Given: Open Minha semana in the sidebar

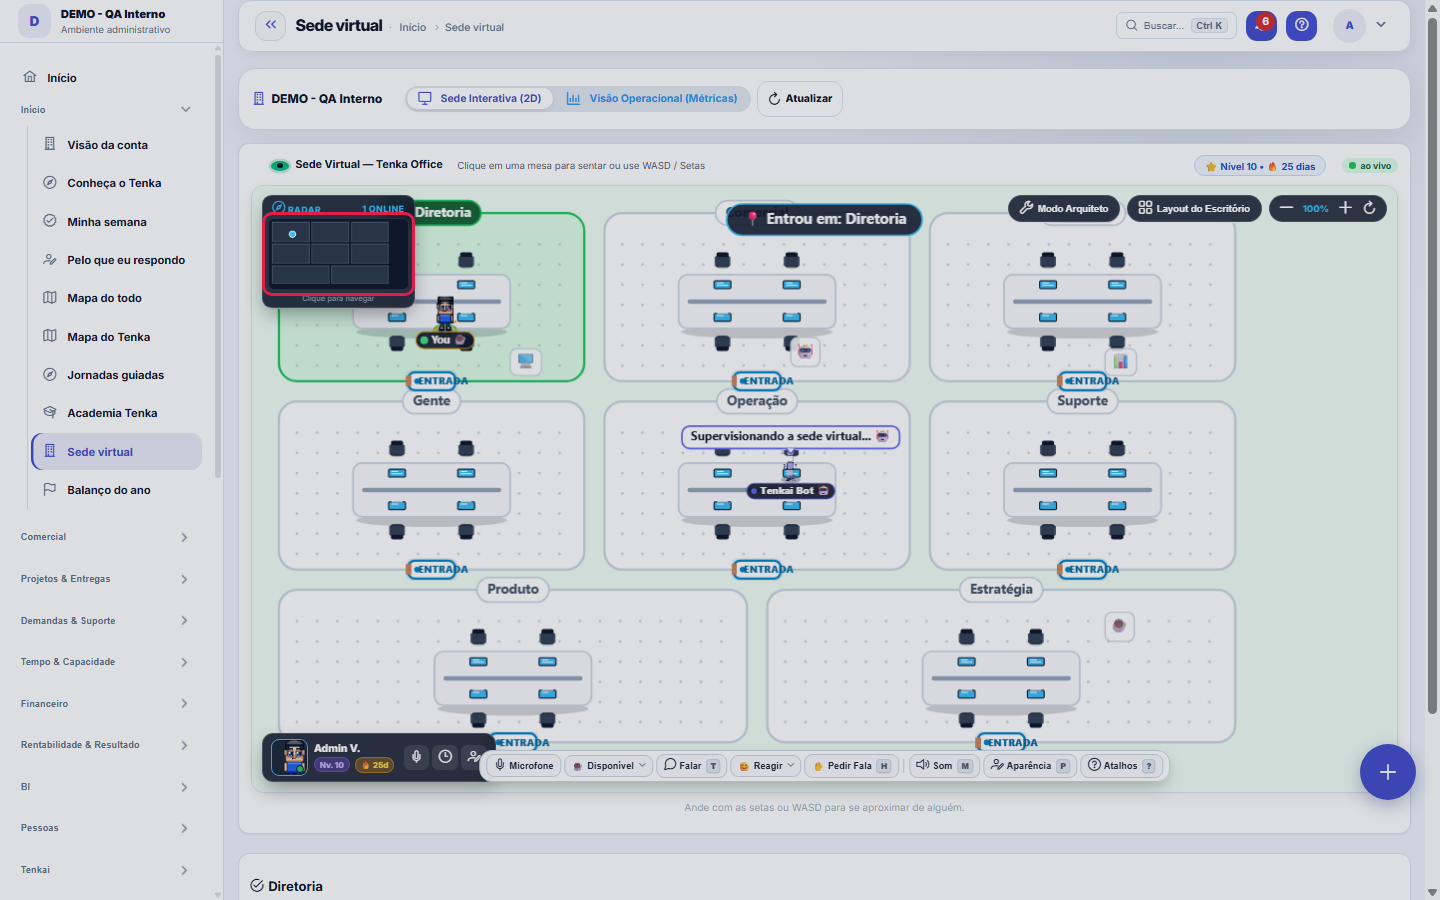Looking at the screenshot, I should tap(117, 222).
